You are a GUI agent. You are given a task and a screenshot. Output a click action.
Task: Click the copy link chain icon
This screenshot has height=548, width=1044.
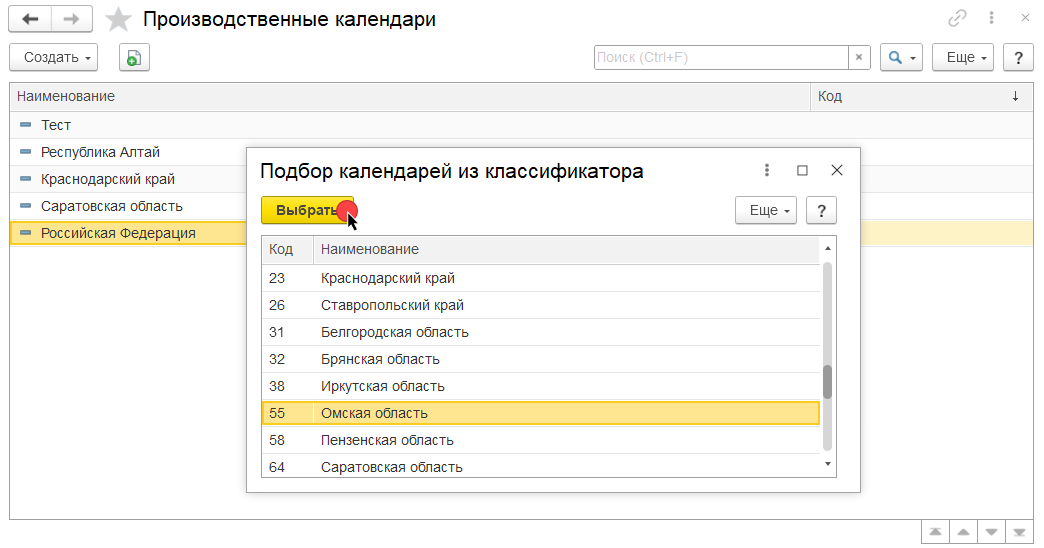(x=958, y=19)
